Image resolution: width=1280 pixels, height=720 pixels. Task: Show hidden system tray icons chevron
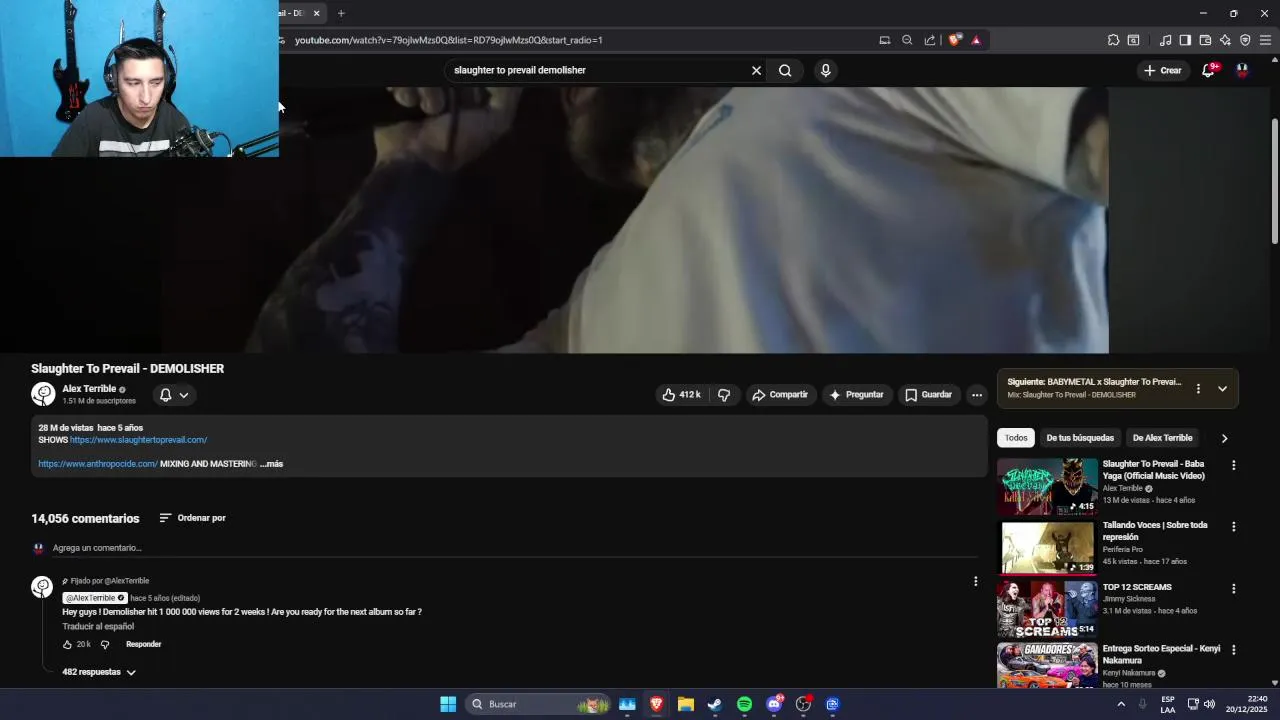[x=1121, y=704]
